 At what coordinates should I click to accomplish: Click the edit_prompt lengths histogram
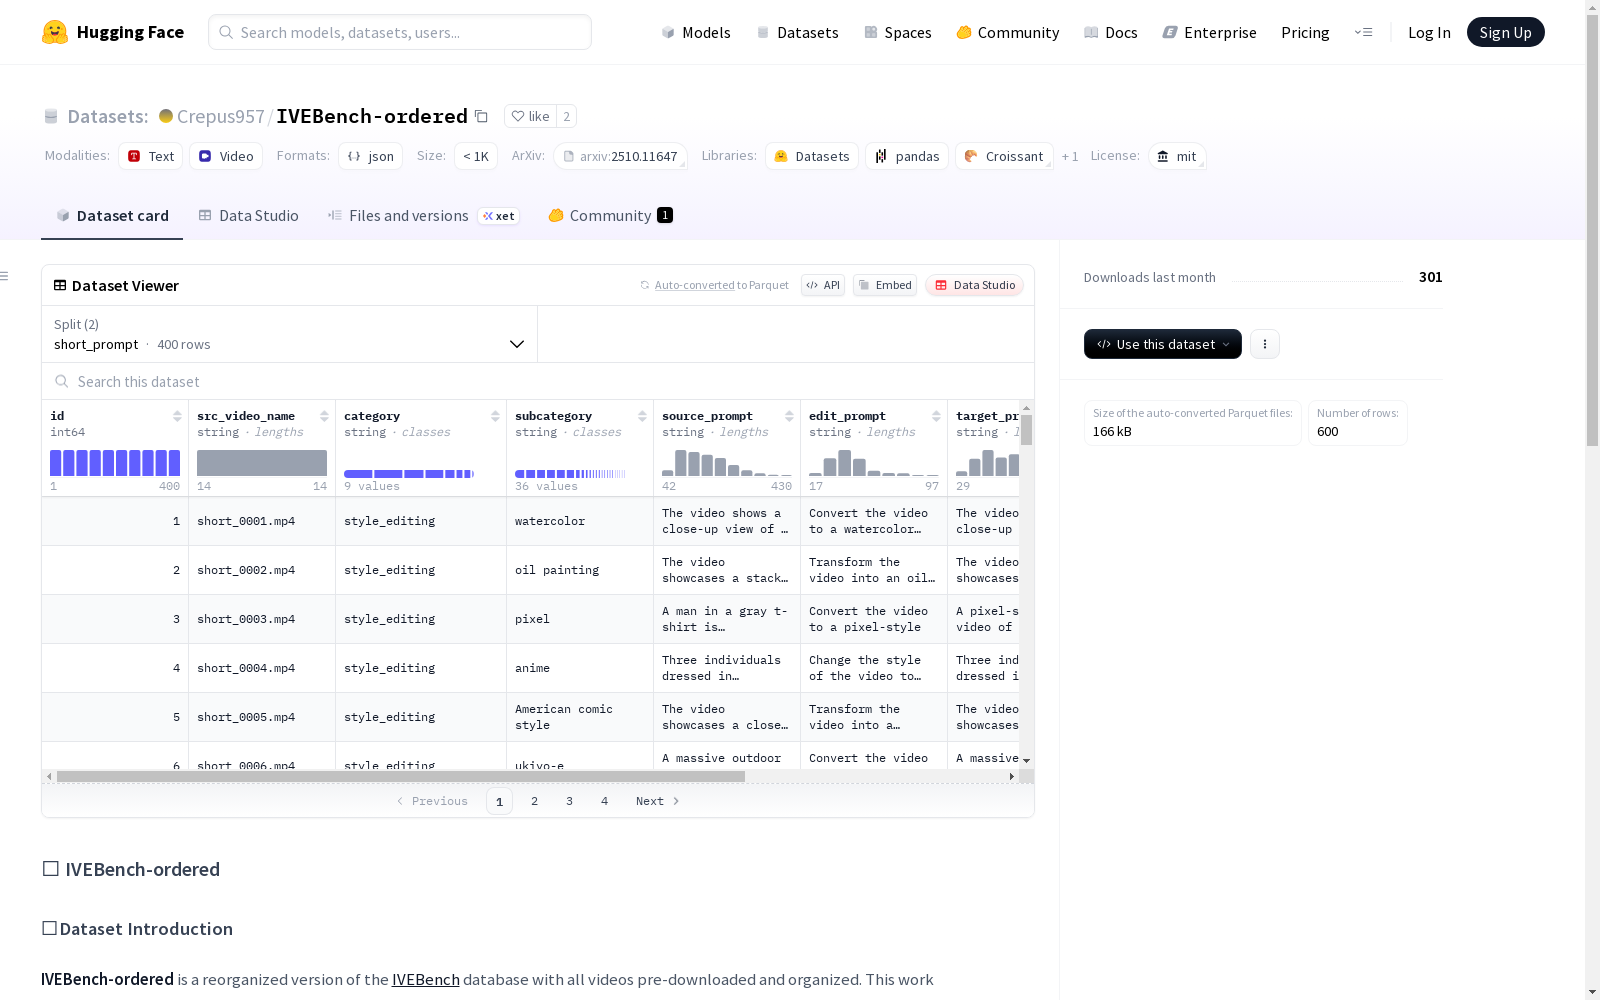tap(874, 463)
